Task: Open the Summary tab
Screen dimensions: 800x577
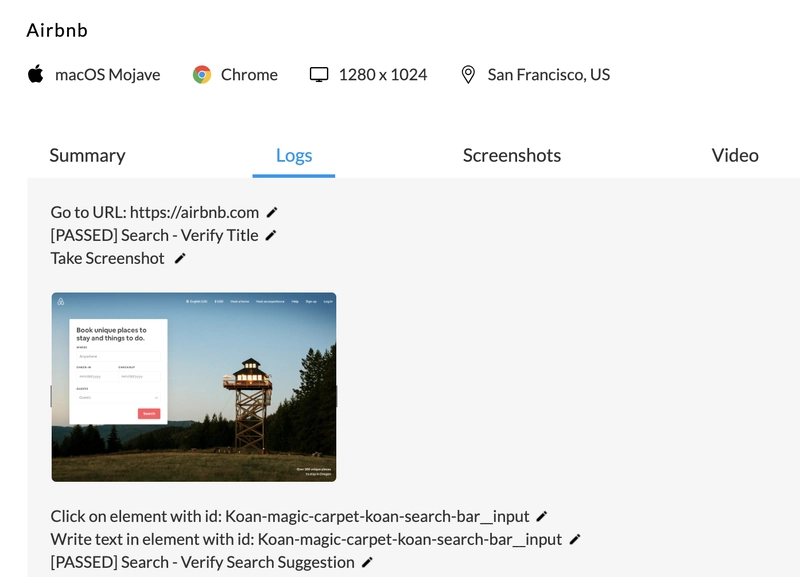Action: (x=87, y=156)
